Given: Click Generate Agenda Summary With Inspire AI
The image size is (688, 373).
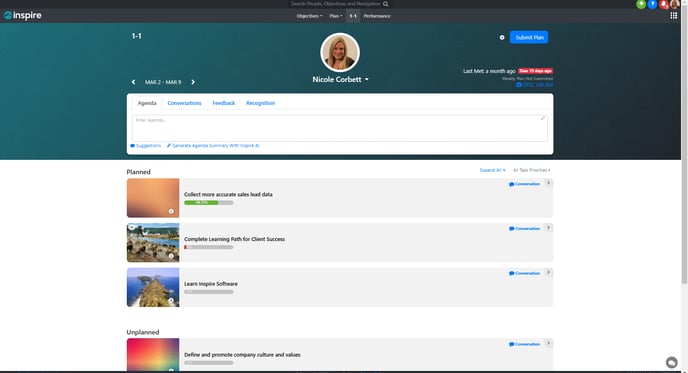Looking at the screenshot, I should [x=213, y=146].
